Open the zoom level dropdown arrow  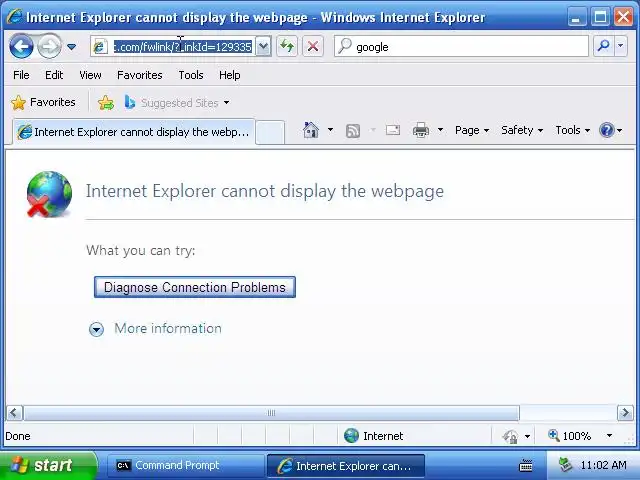pyautogui.click(x=609, y=436)
